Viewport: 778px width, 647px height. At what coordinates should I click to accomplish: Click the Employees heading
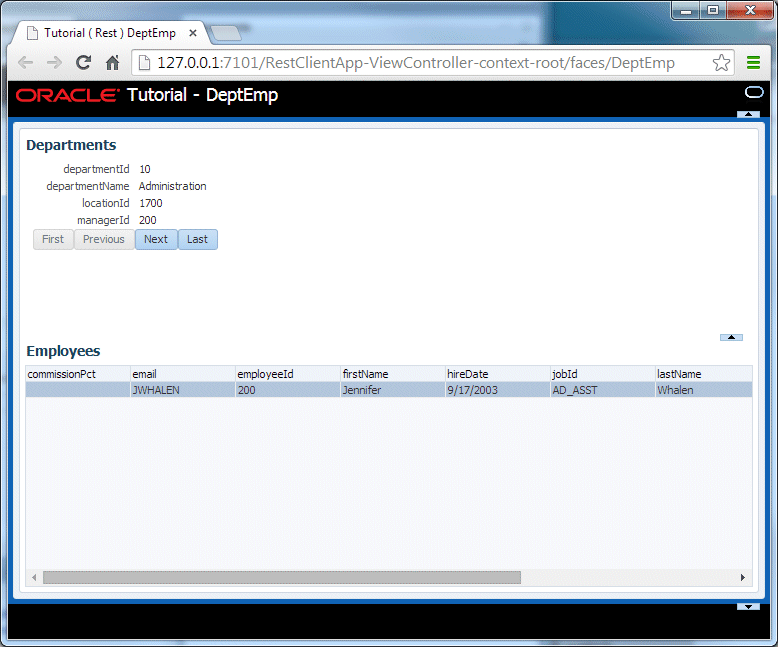pyautogui.click(x=63, y=351)
